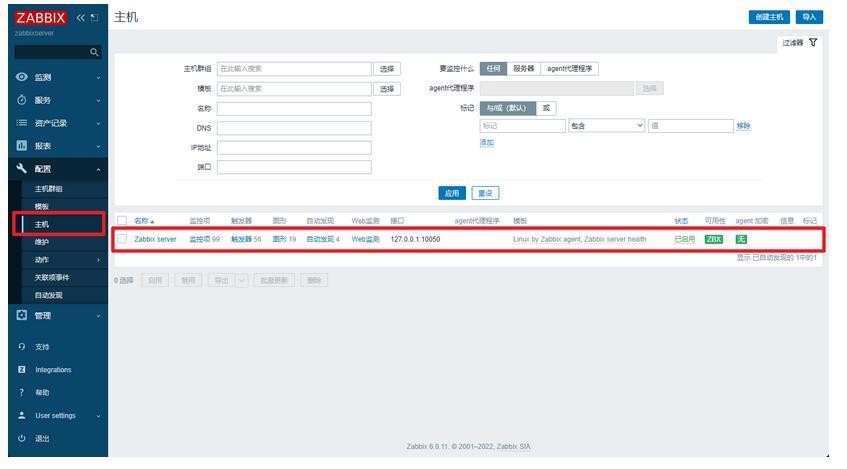
Task: Click the green ZBX availability badge
Action: tap(714, 239)
